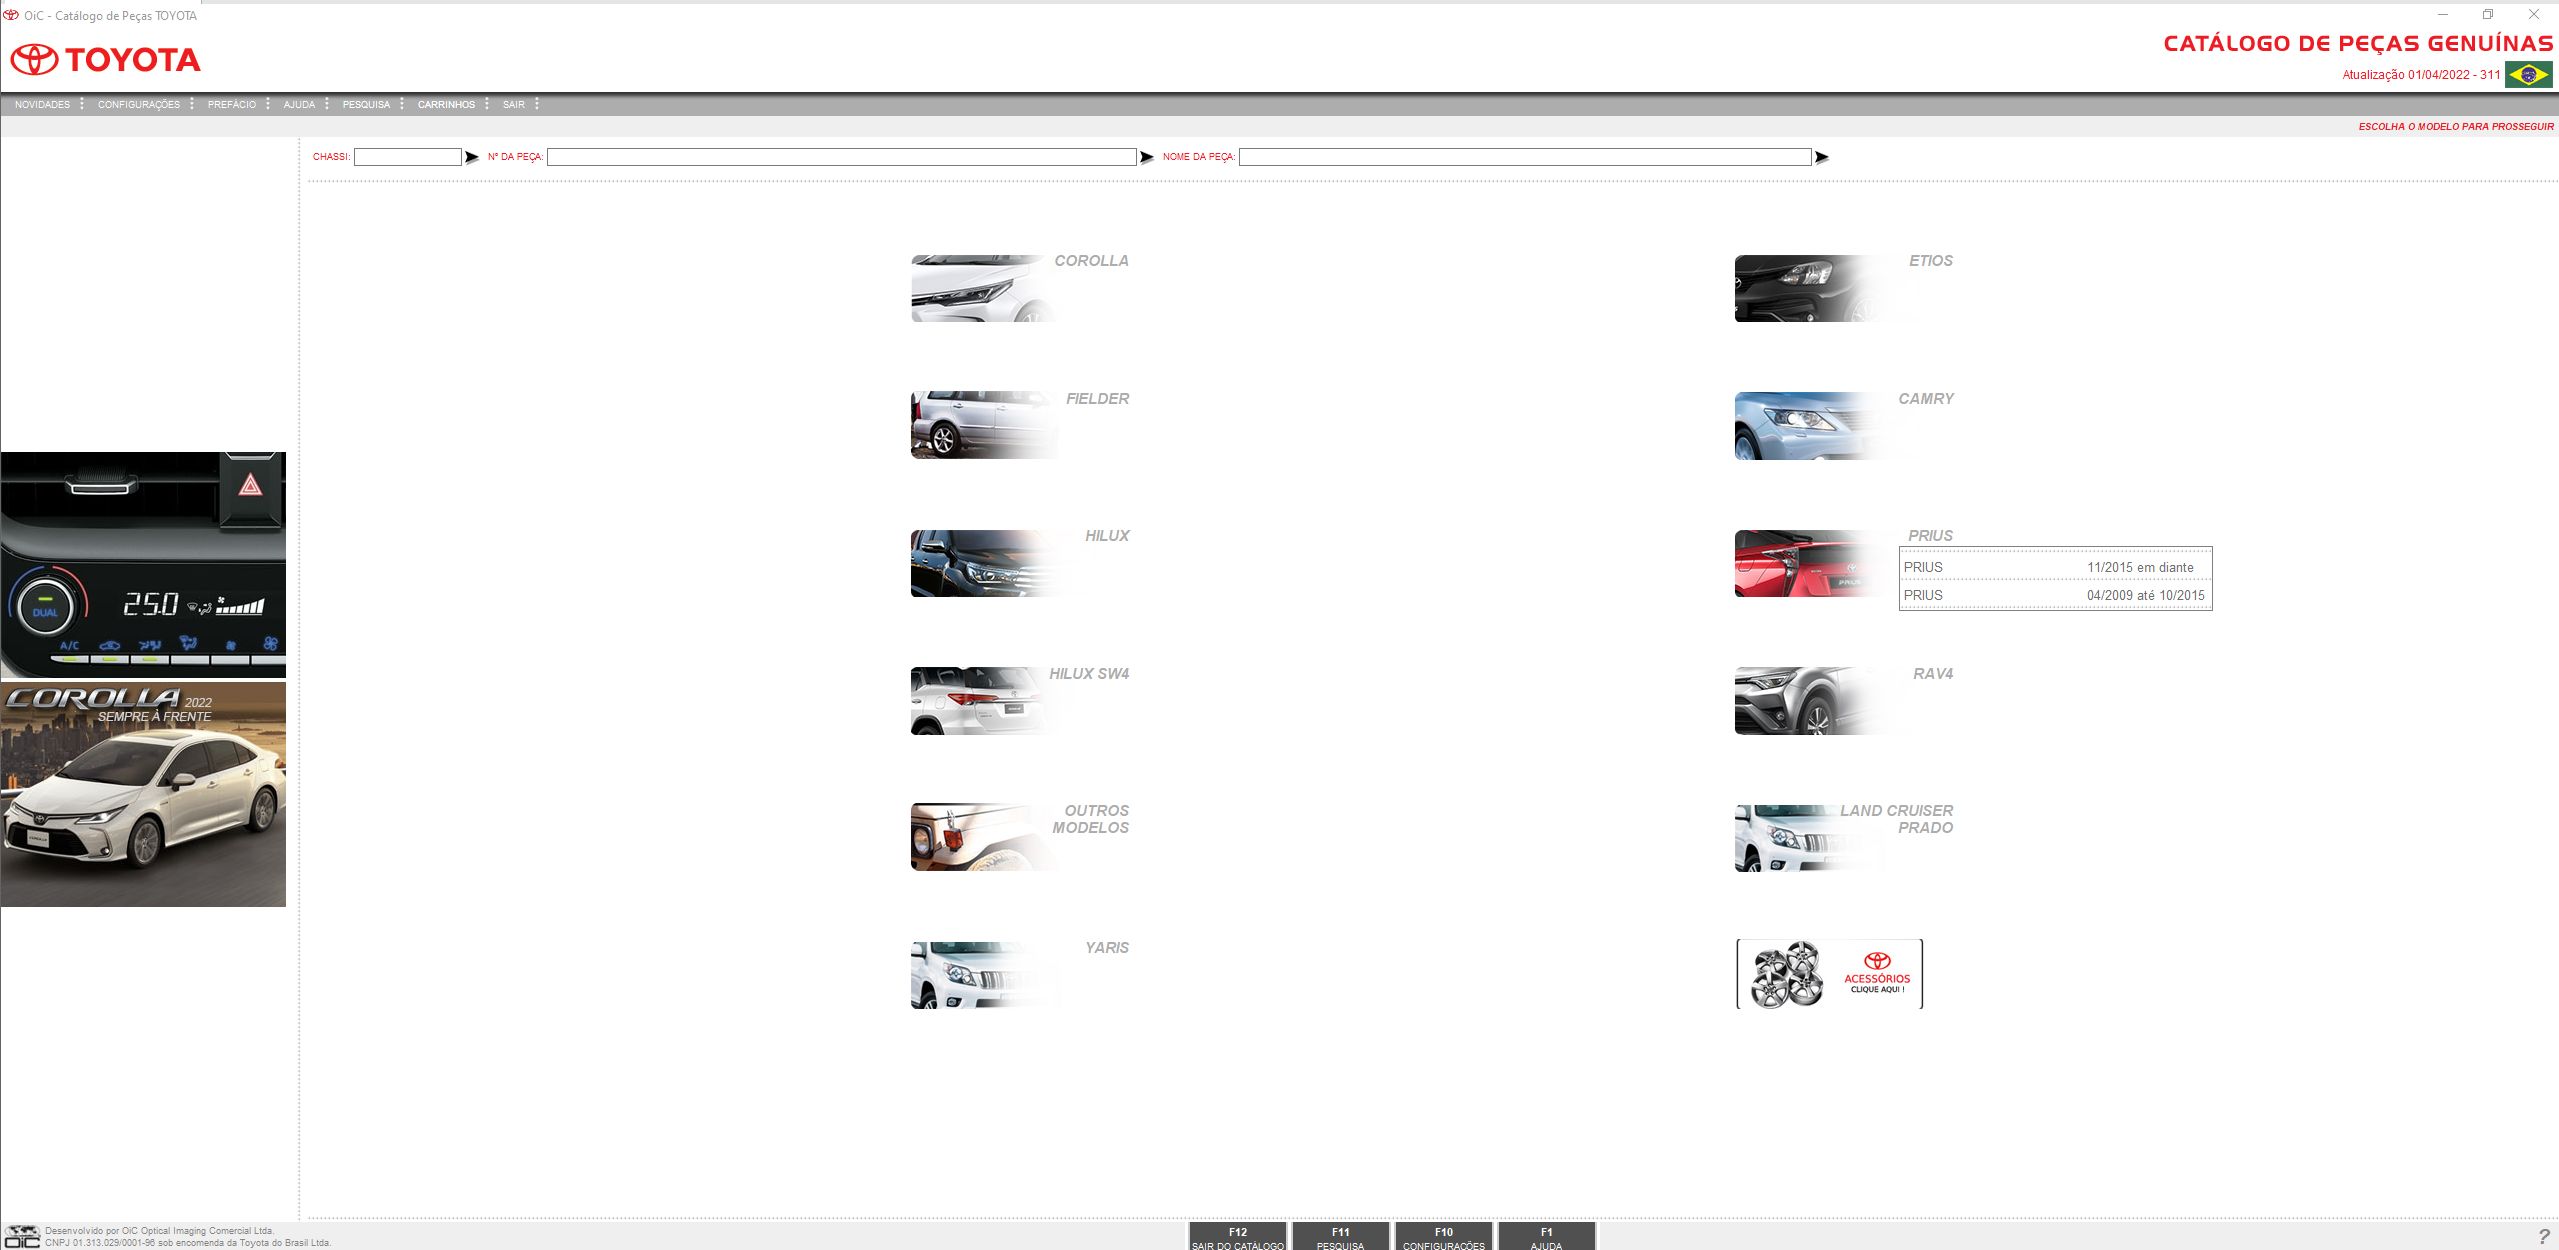Click the SAIR menu item
Image resolution: width=2559 pixels, height=1250 pixels.
pyautogui.click(x=514, y=105)
